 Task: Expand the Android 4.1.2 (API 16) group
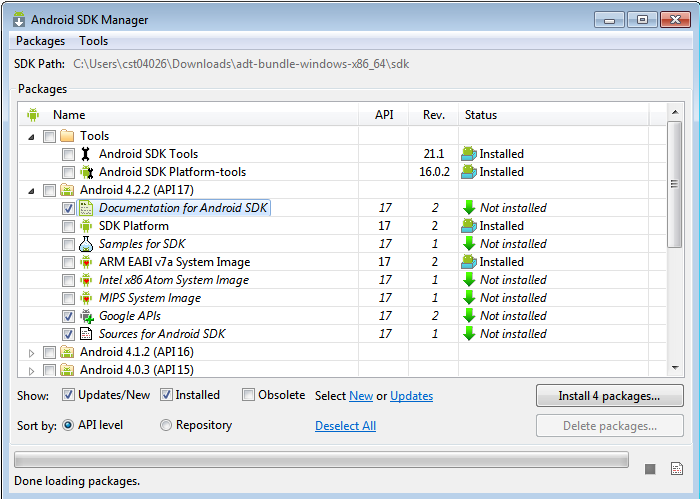(31, 353)
